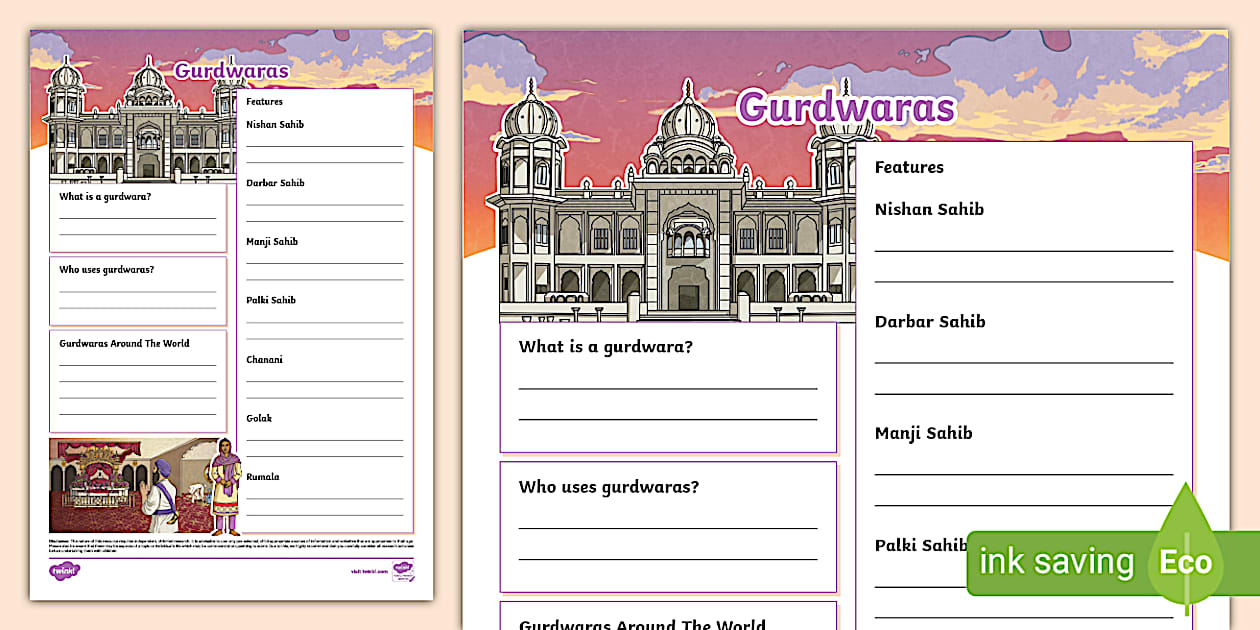Click the Twinkl quality badge bottom right of thumbnail

[402, 570]
